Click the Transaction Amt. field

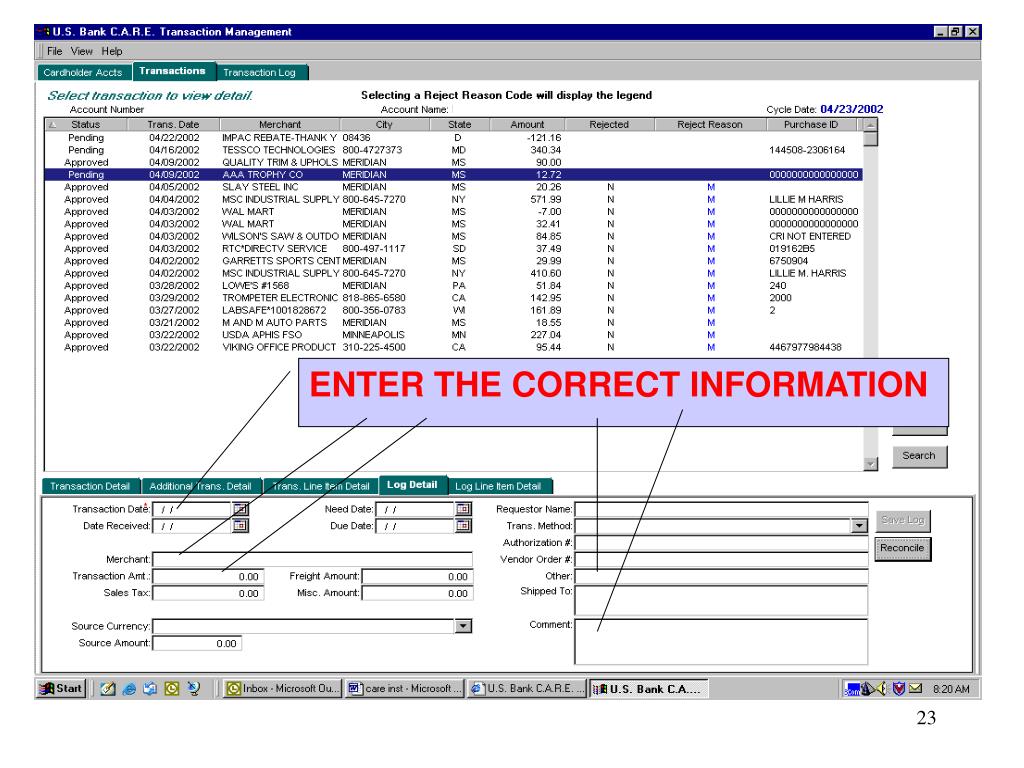(x=208, y=577)
